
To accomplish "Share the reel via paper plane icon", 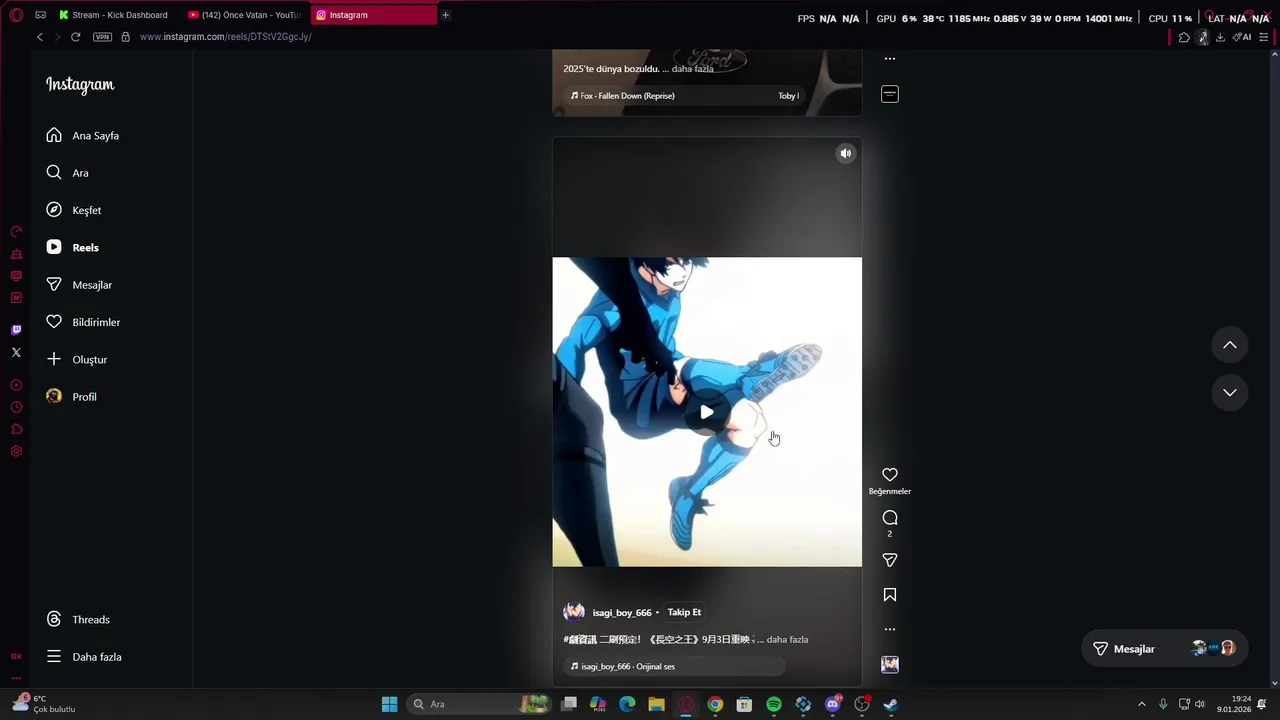I will [890, 560].
